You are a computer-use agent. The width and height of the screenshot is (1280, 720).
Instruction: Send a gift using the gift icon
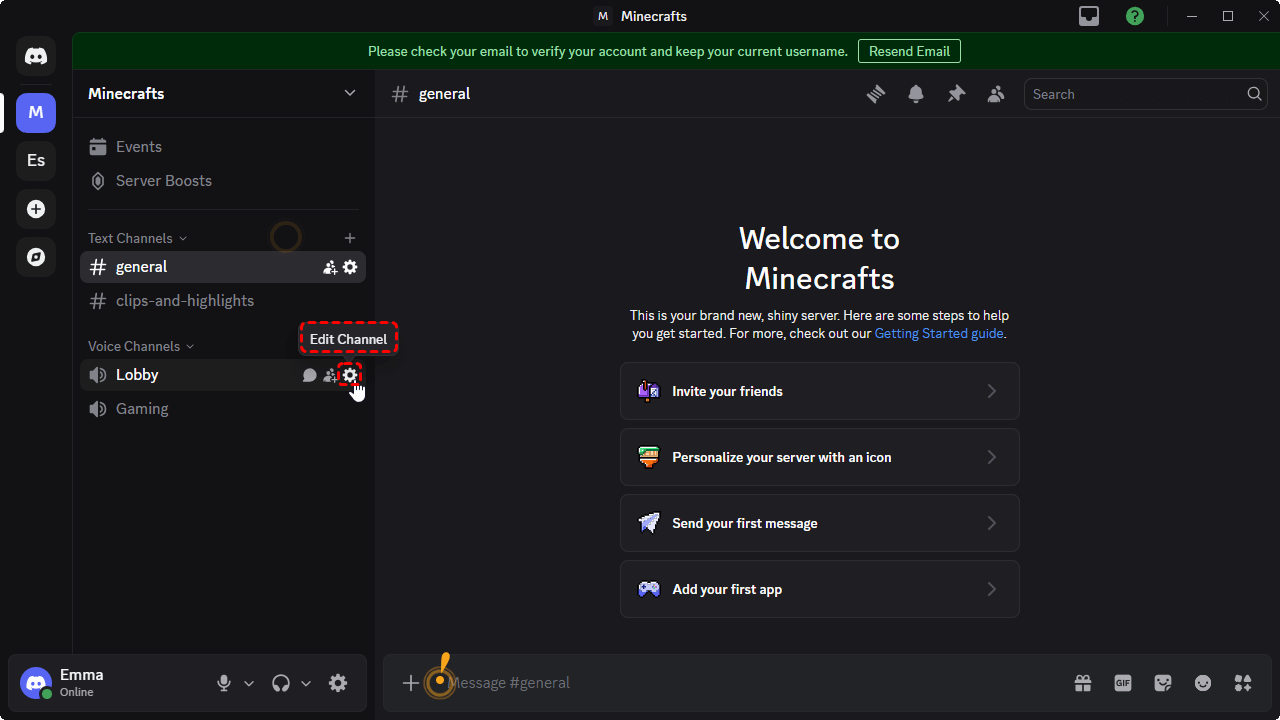1083,683
